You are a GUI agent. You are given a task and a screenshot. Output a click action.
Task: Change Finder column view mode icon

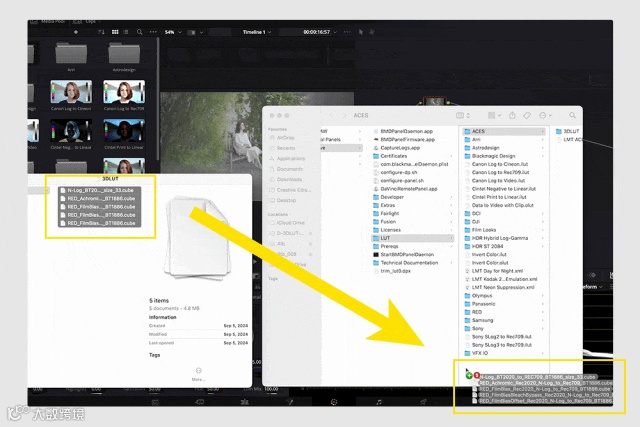click(x=463, y=116)
